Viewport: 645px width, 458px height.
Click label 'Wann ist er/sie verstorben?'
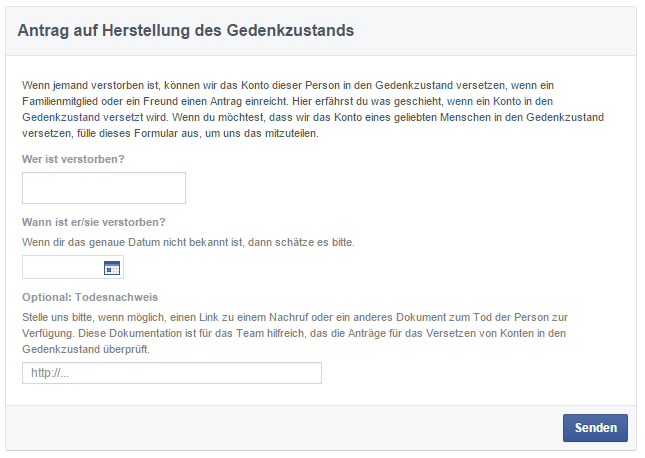pos(94,222)
